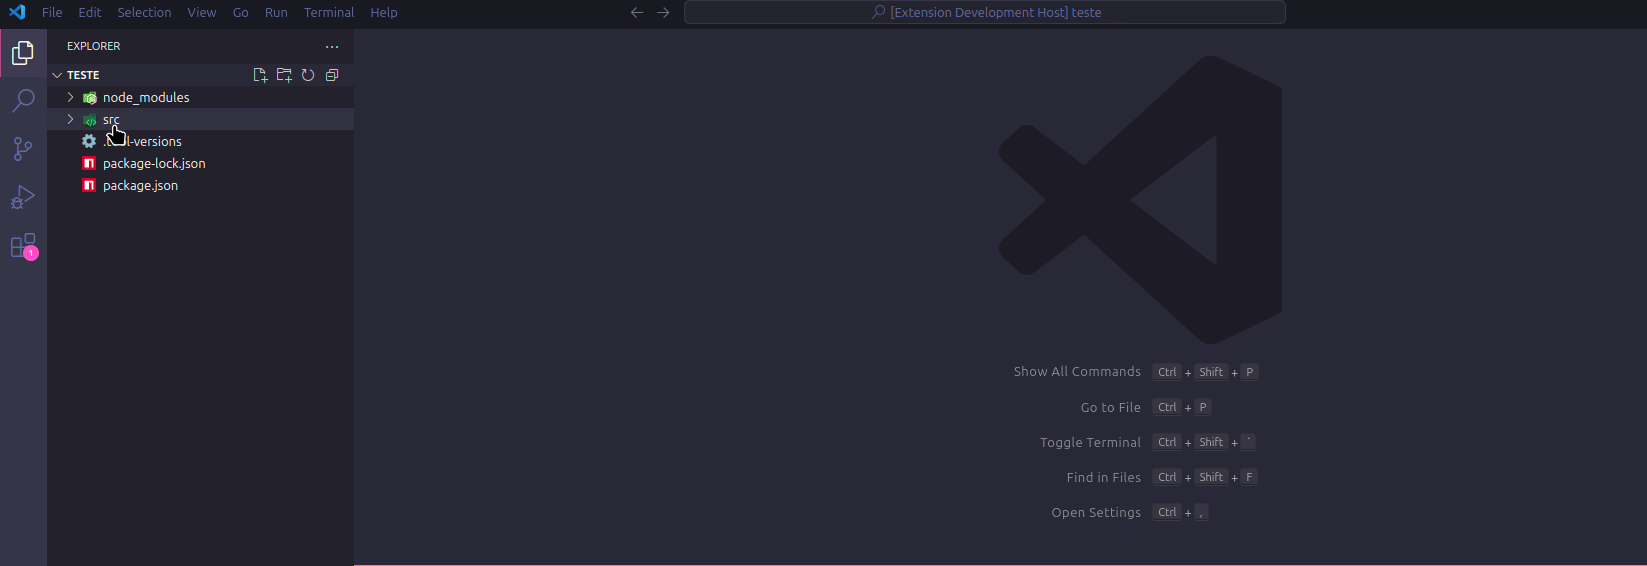Screen dimensions: 1647x566
Task: Click the TESTE section header label
Action: click(x=83, y=75)
